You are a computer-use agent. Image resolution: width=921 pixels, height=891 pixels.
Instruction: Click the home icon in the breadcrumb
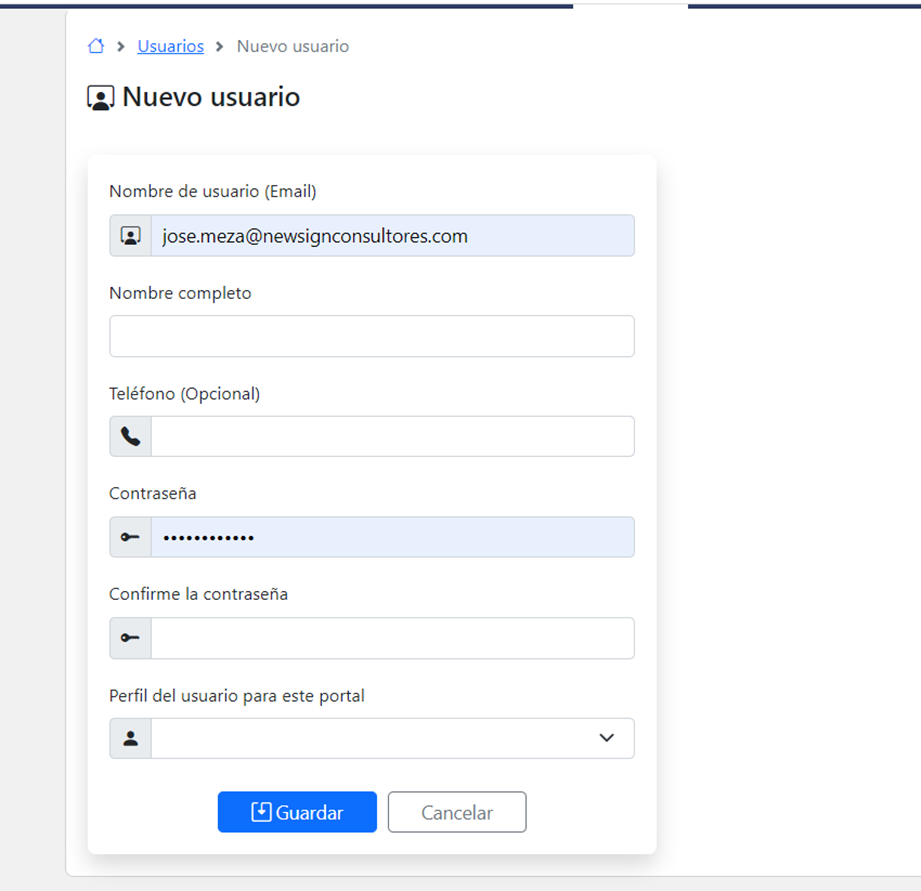coord(96,46)
